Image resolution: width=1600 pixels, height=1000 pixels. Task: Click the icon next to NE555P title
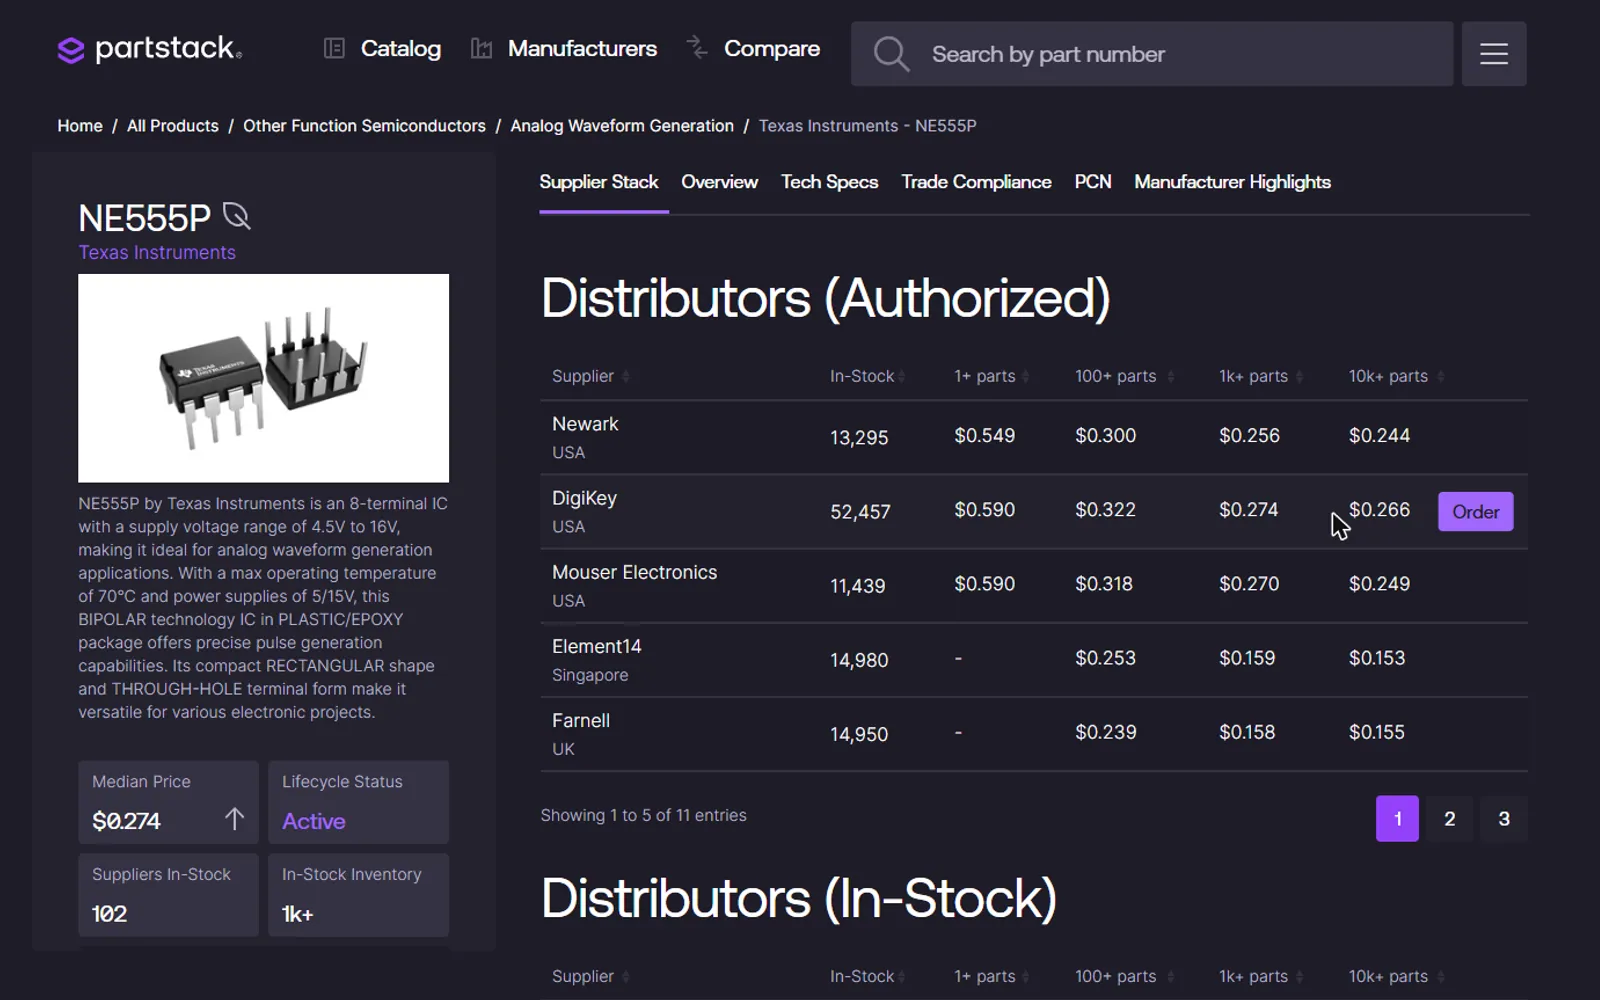click(x=236, y=216)
